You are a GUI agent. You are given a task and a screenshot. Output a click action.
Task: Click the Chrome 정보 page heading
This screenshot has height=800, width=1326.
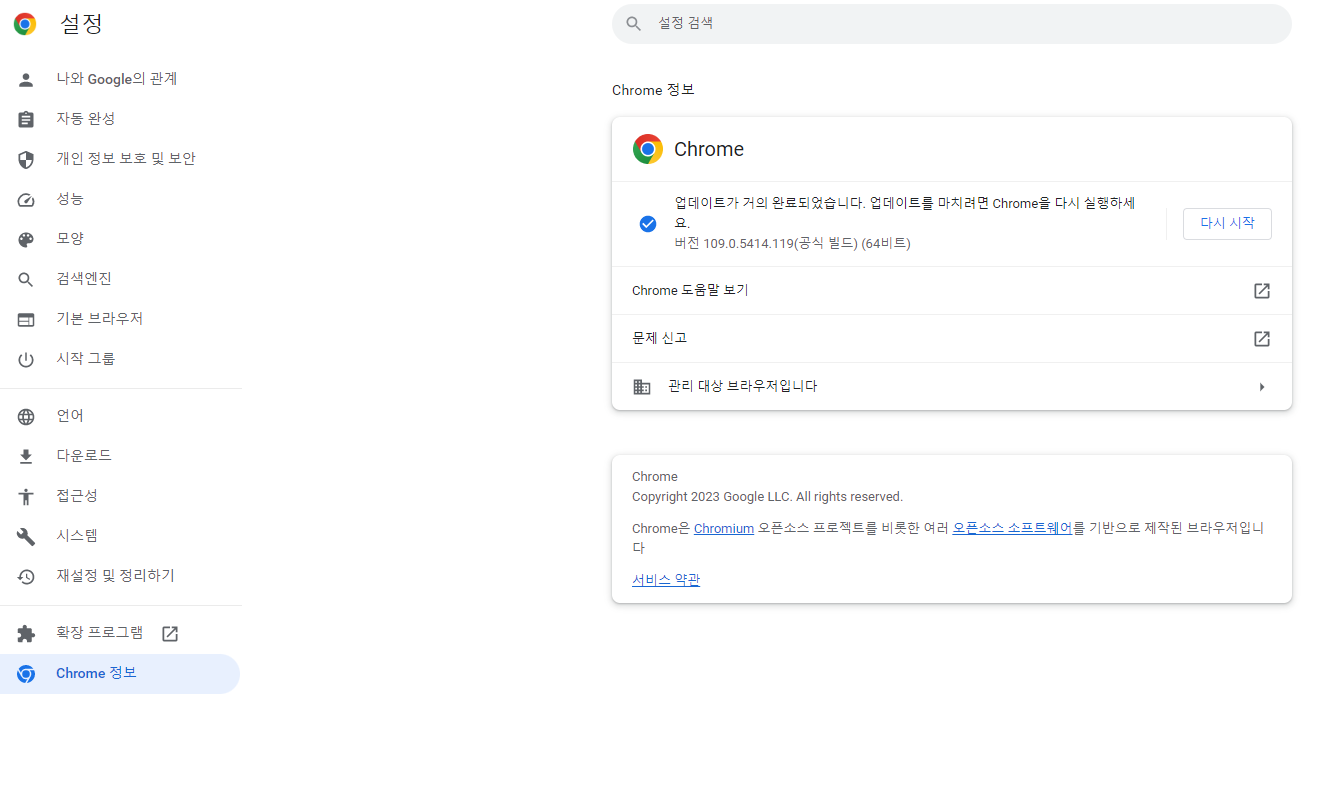(x=653, y=90)
